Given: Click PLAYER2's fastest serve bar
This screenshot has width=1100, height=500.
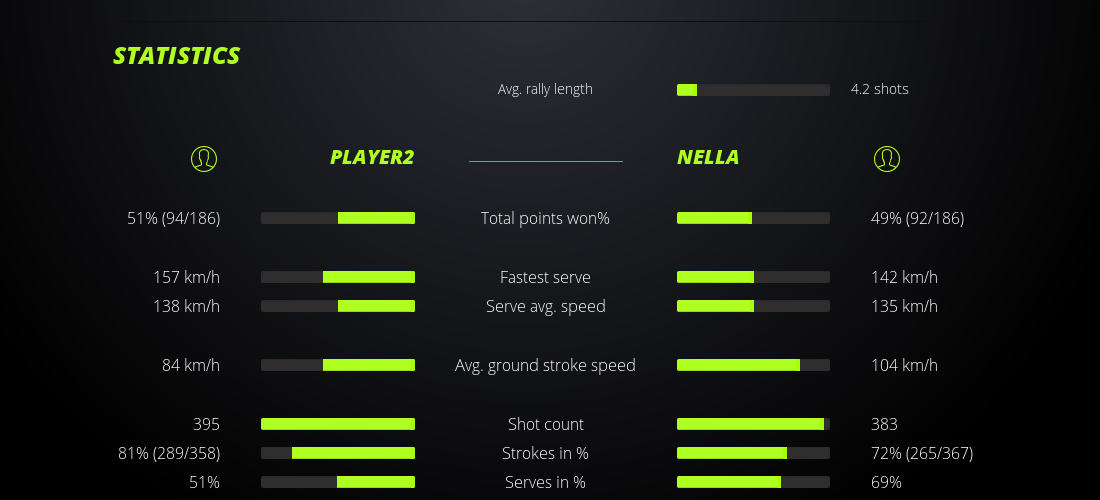Looking at the screenshot, I should pos(338,277).
